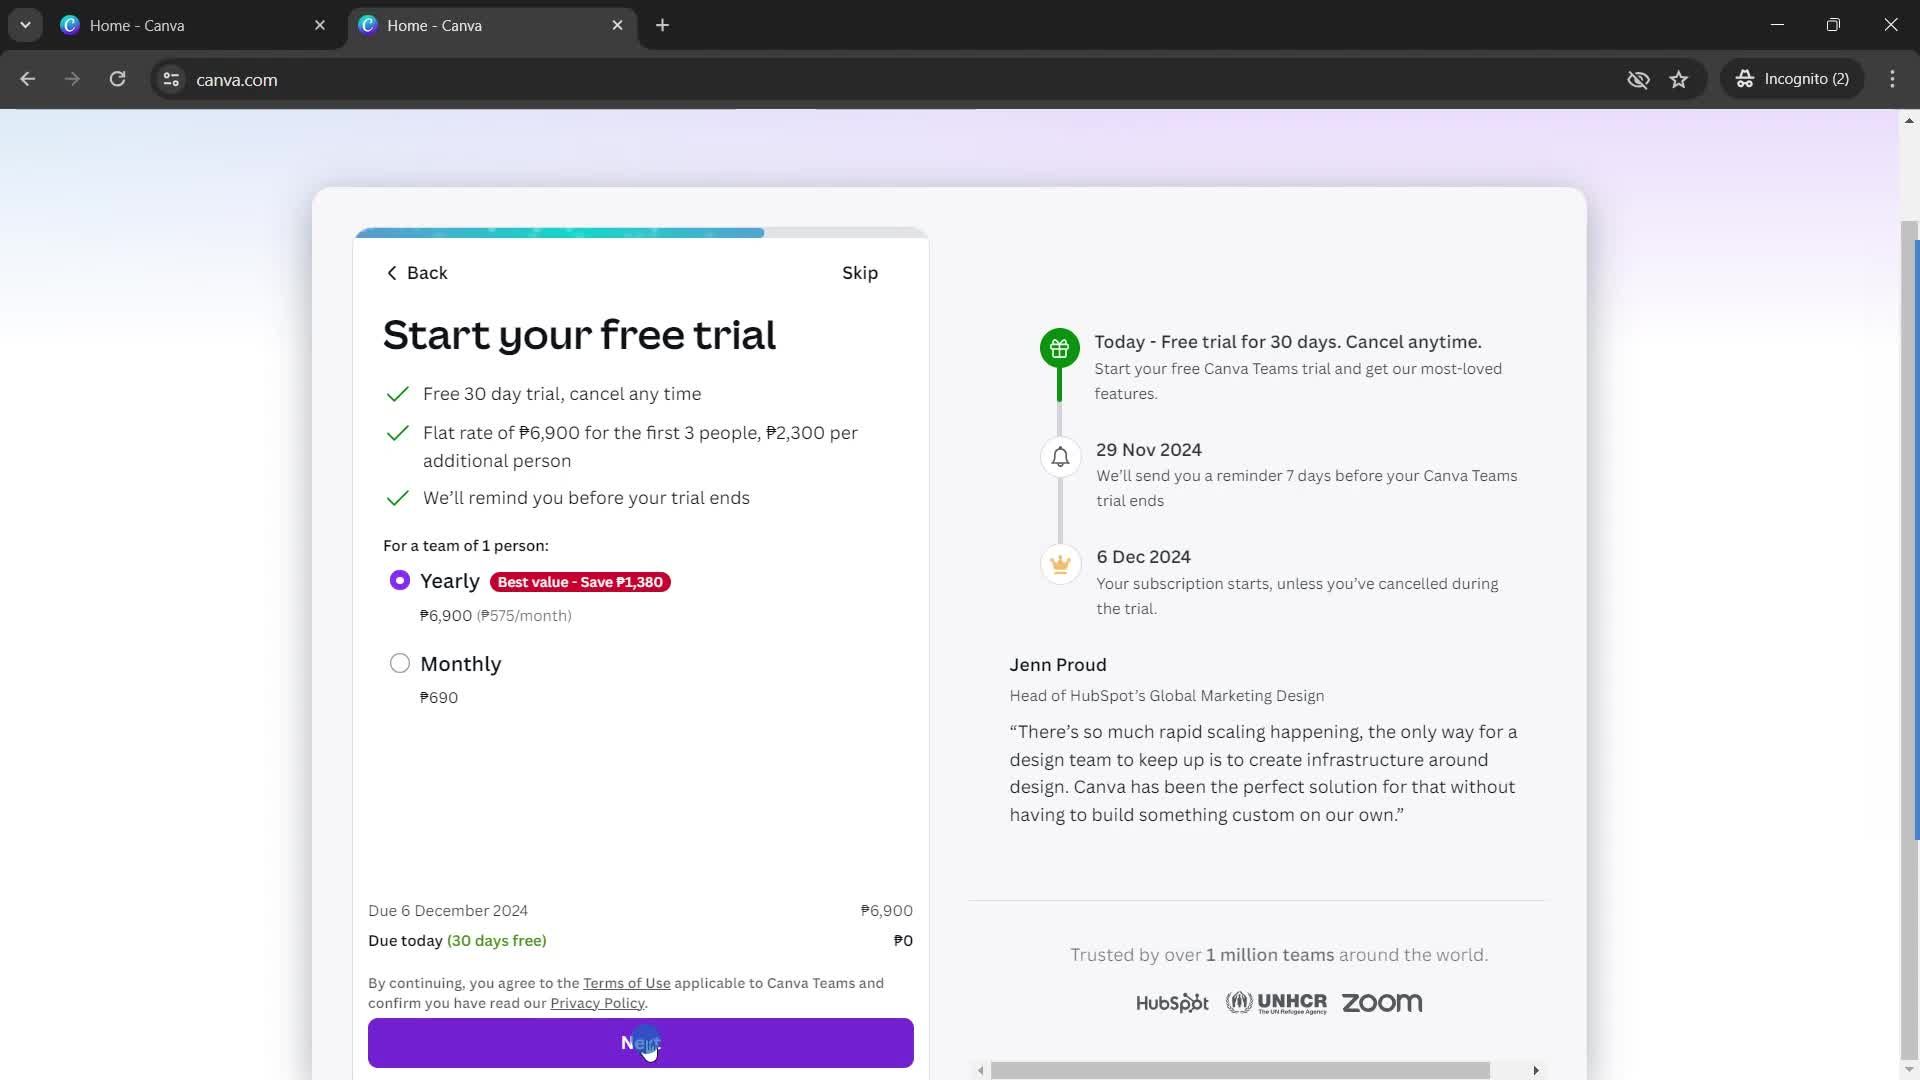
Task: Open the Terms of Use link
Action: pyautogui.click(x=626, y=983)
